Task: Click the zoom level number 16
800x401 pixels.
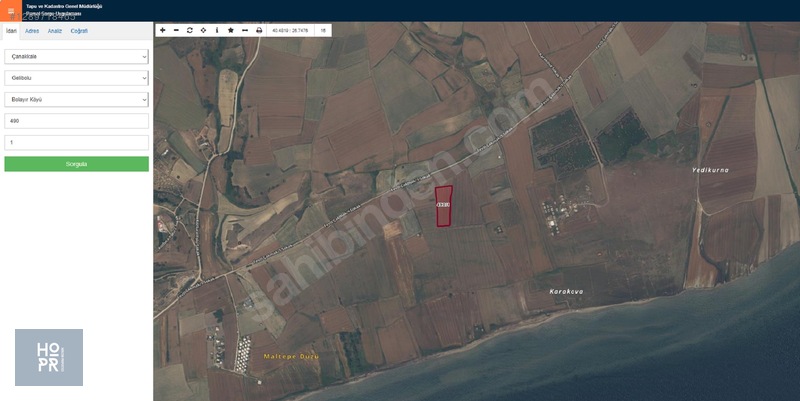Action: 323,31
